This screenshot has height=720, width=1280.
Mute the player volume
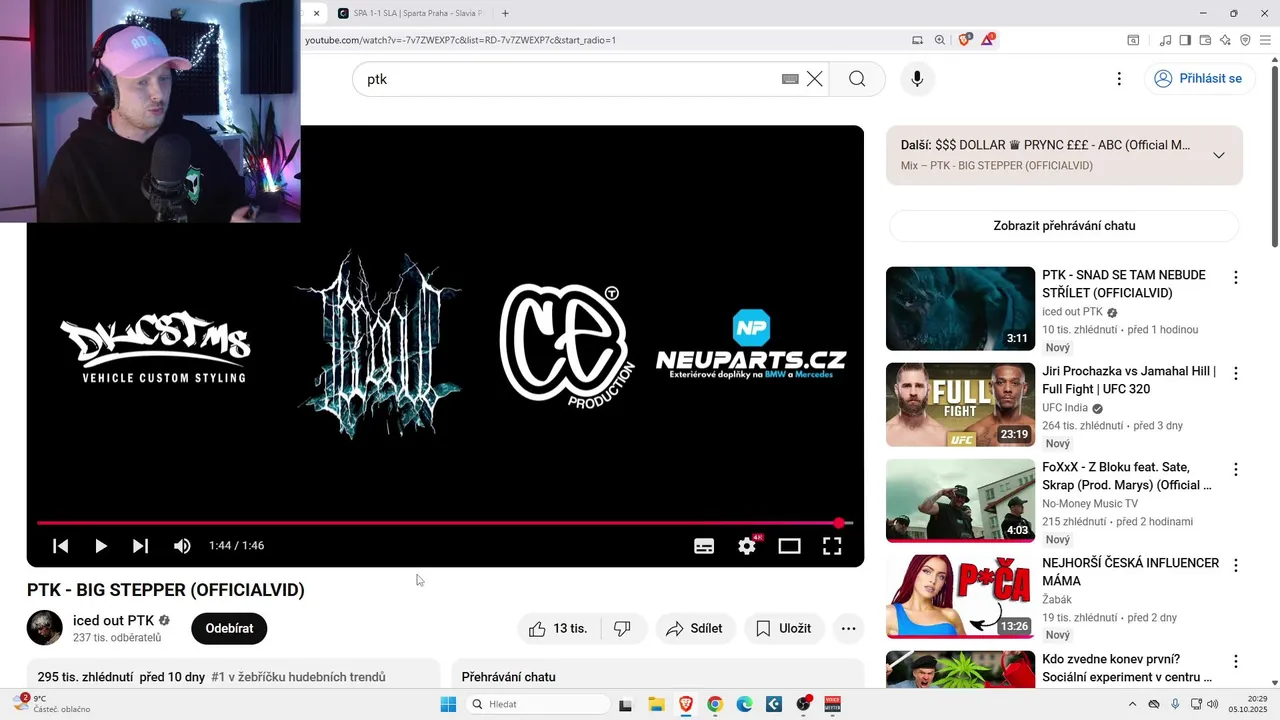182,546
